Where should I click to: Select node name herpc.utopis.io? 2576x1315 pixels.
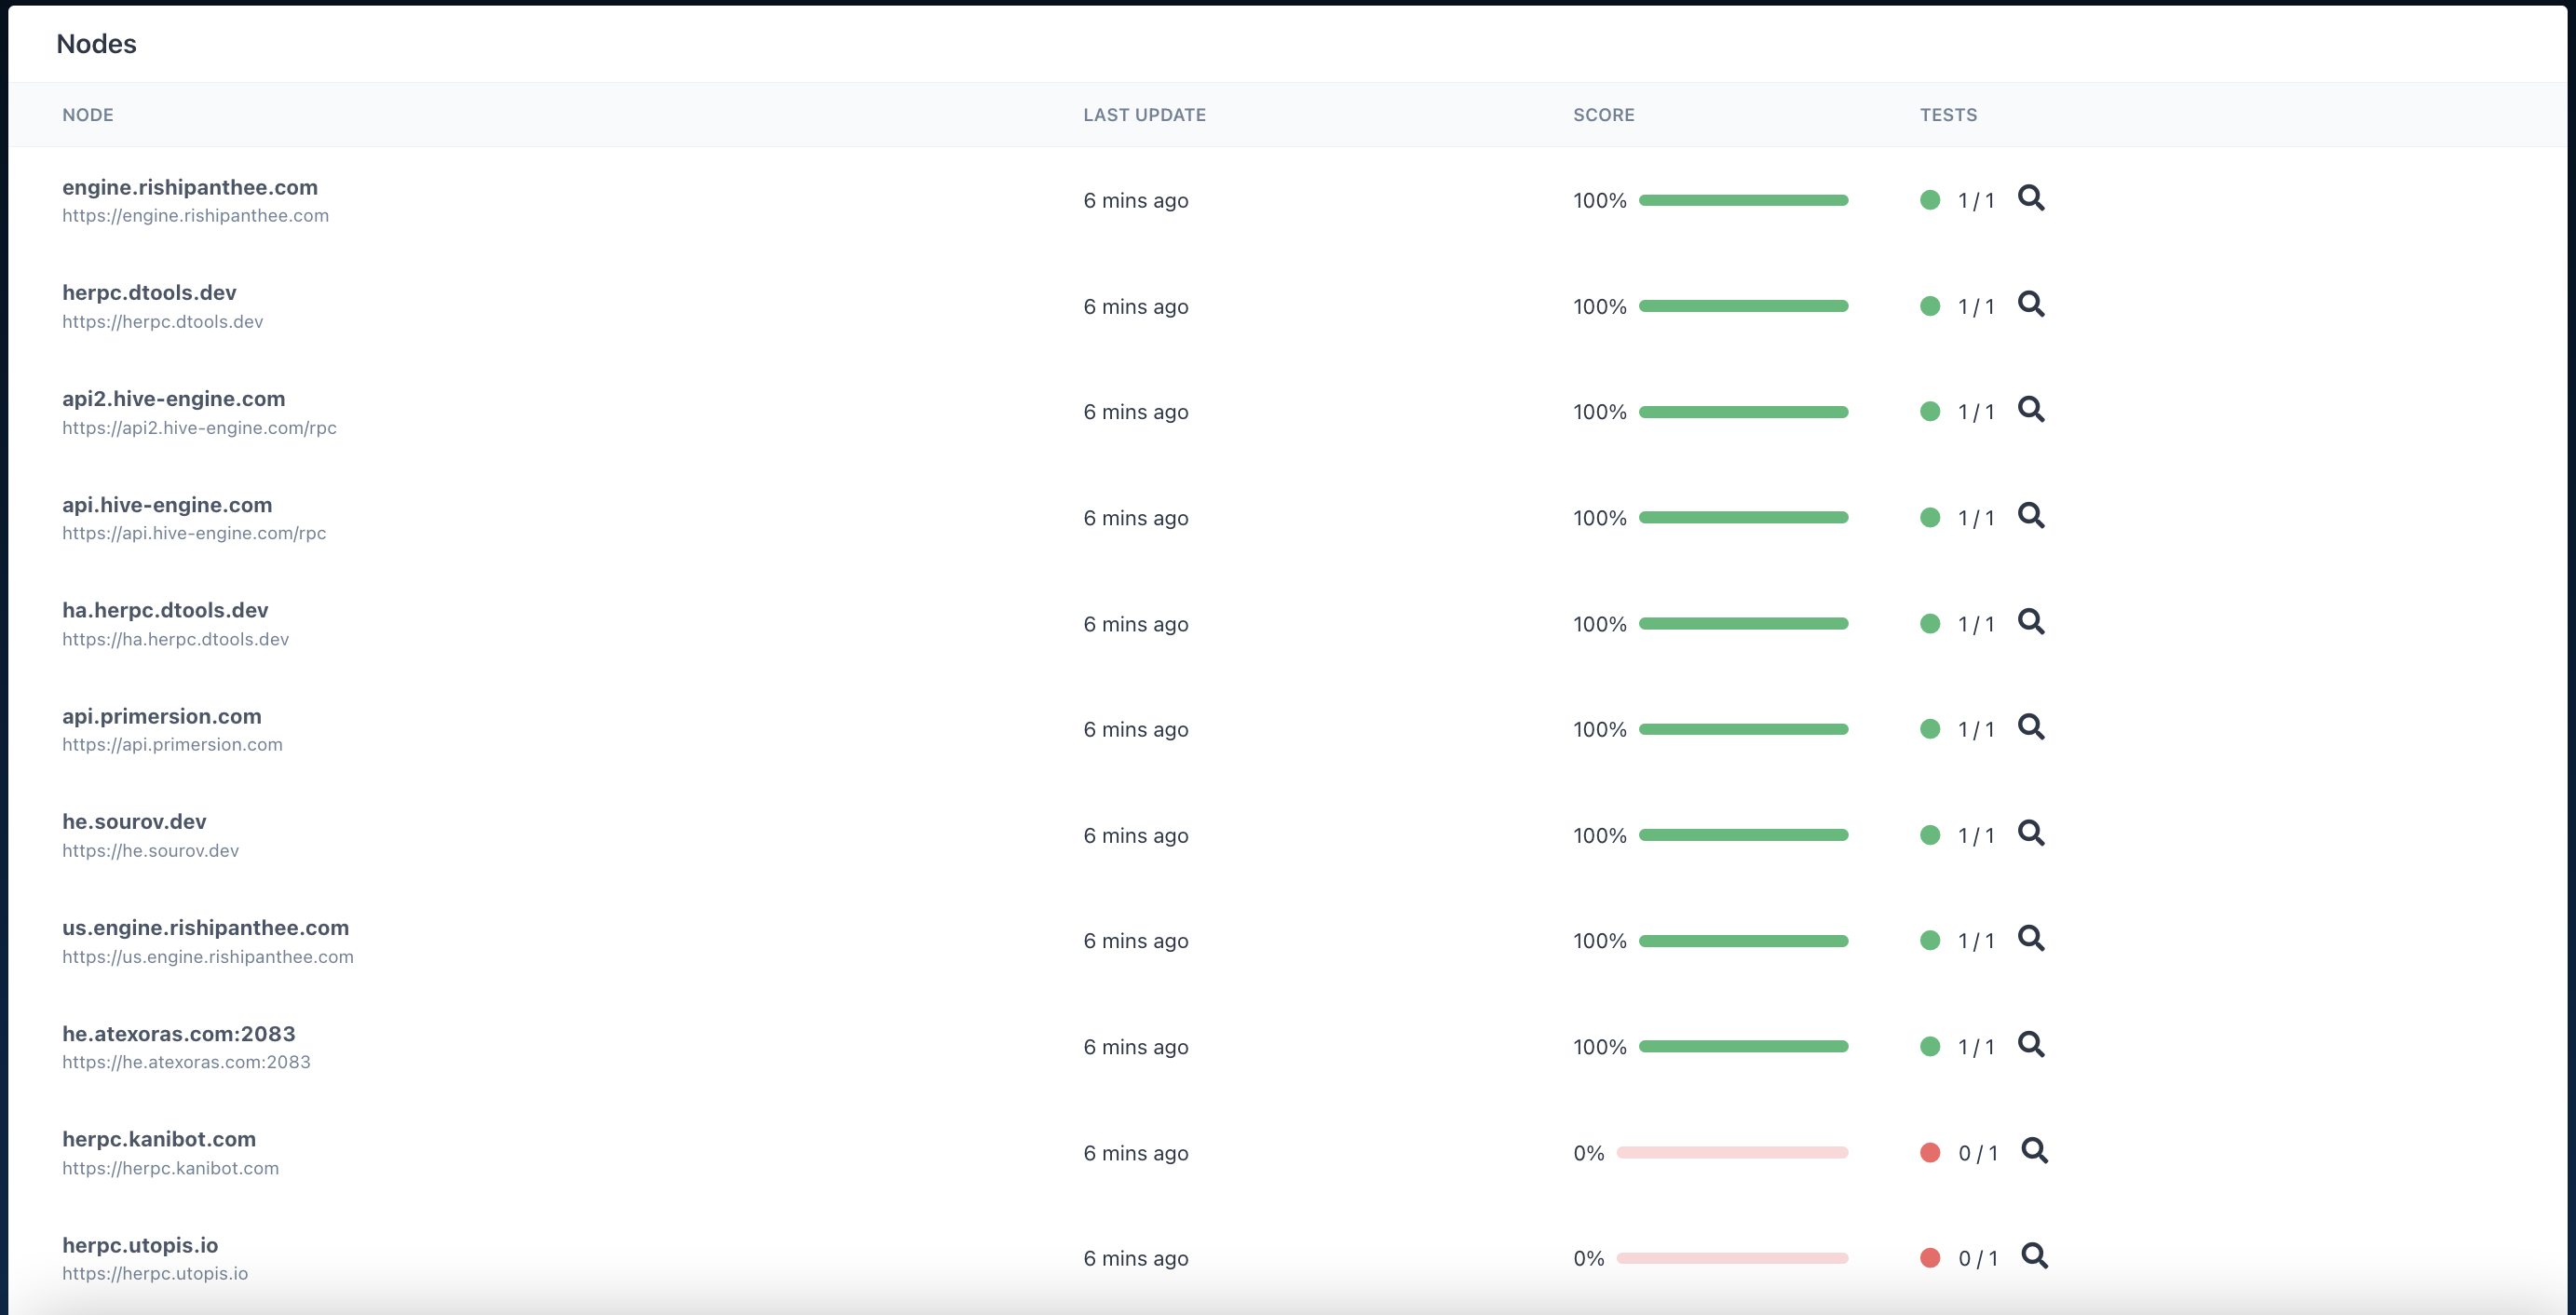[140, 1245]
